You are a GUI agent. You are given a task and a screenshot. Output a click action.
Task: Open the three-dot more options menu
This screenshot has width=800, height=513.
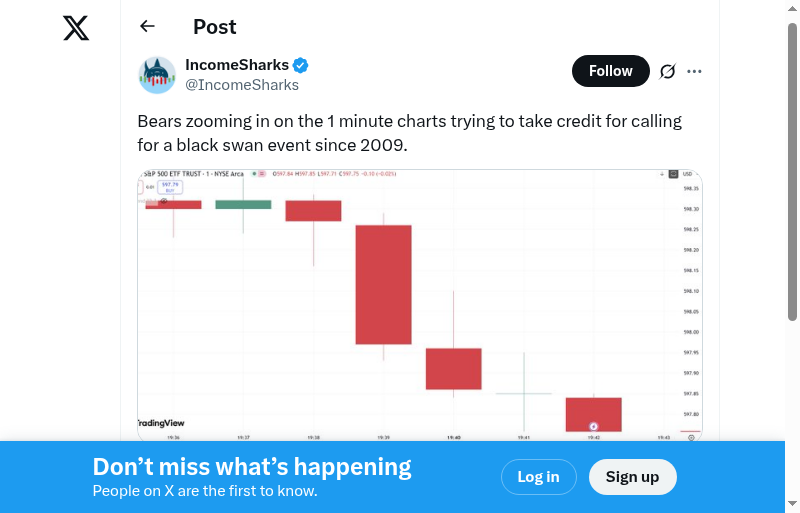pos(695,71)
